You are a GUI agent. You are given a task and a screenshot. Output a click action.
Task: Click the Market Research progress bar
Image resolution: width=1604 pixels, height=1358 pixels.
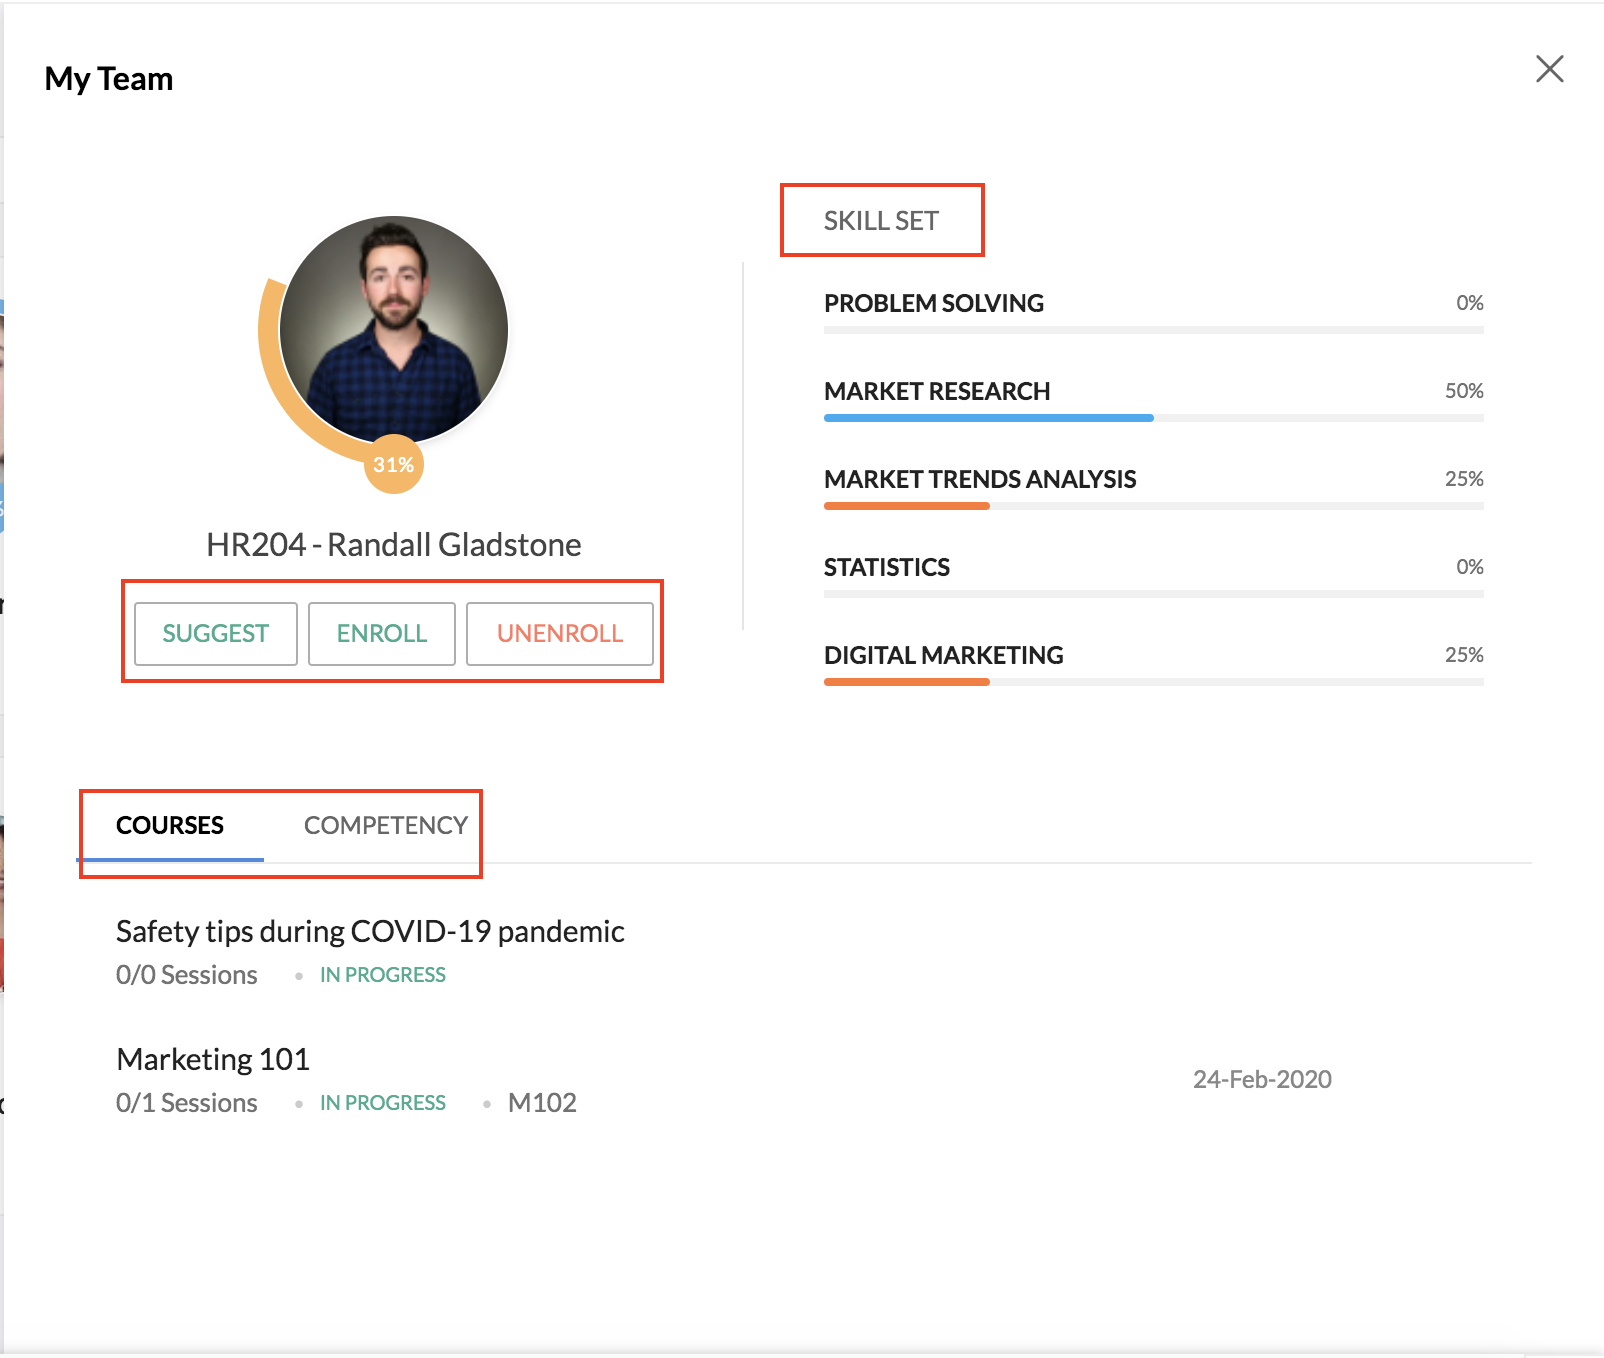point(1154,418)
